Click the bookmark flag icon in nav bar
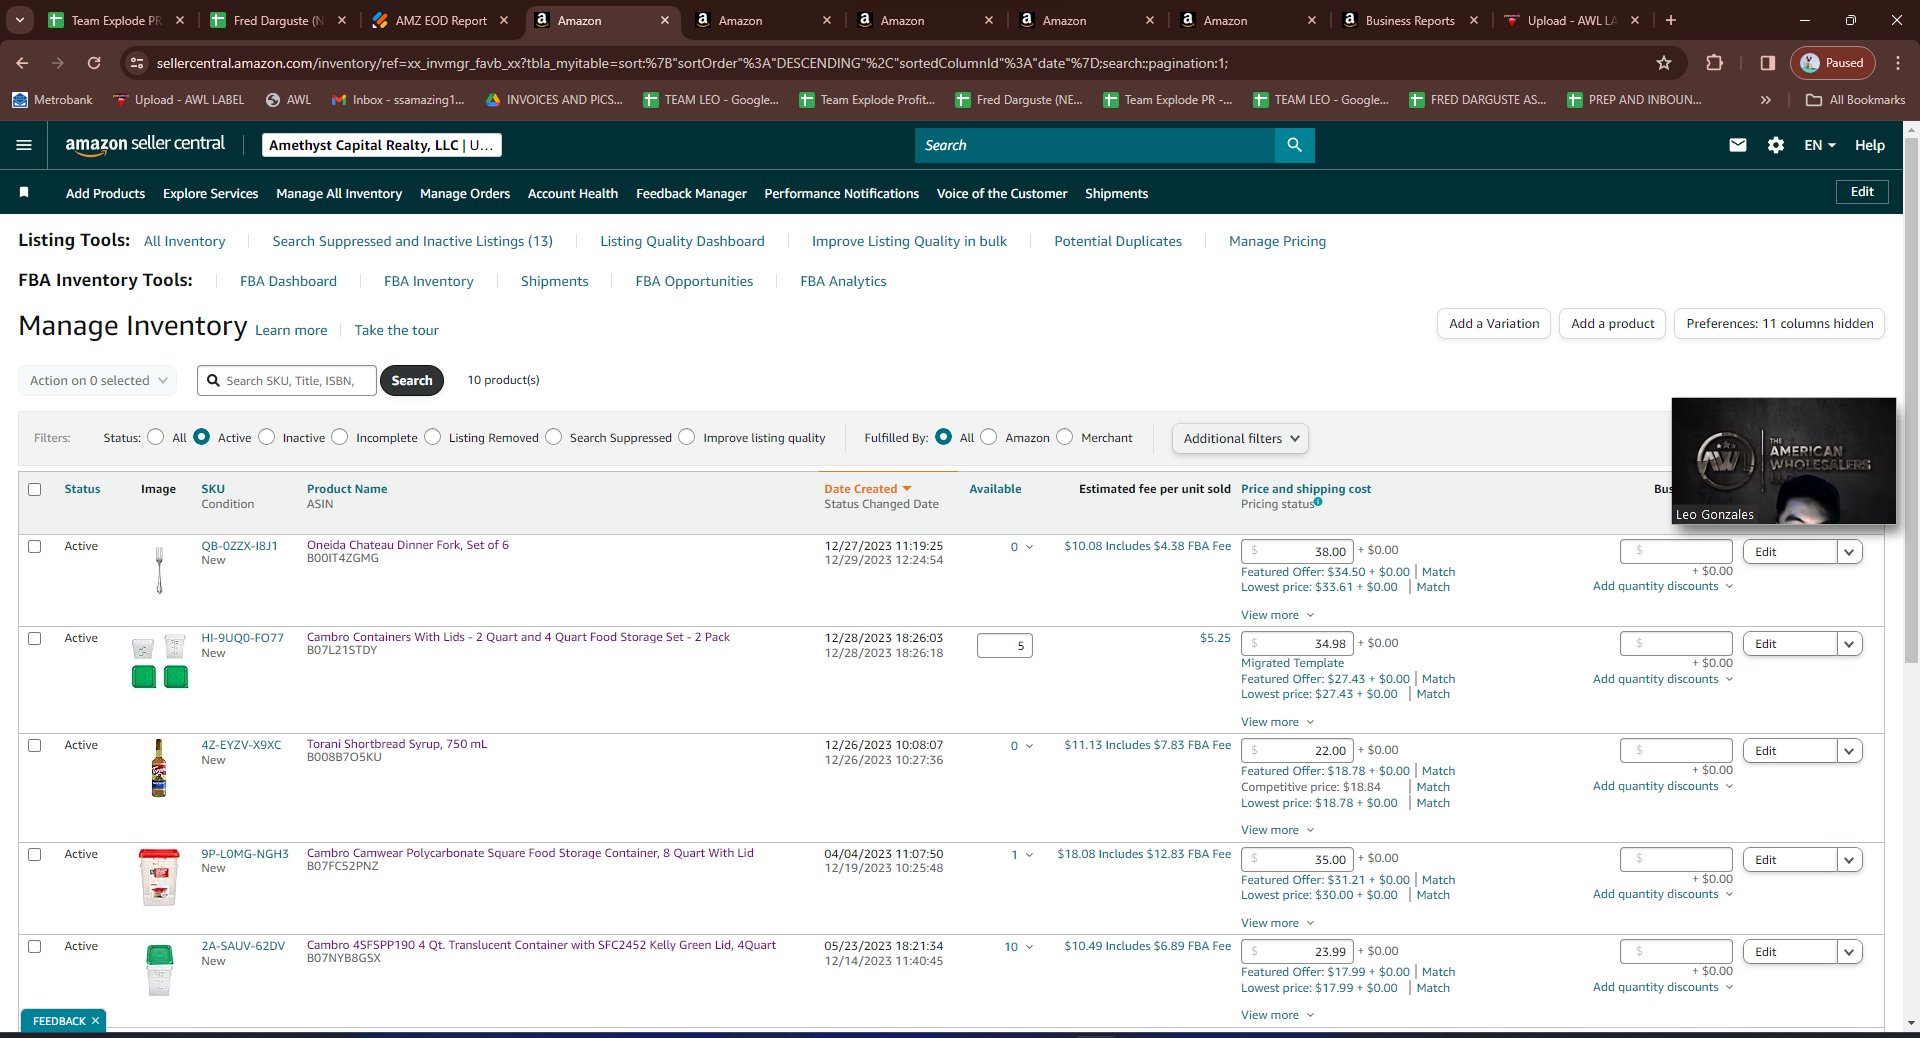 tap(24, 192)
